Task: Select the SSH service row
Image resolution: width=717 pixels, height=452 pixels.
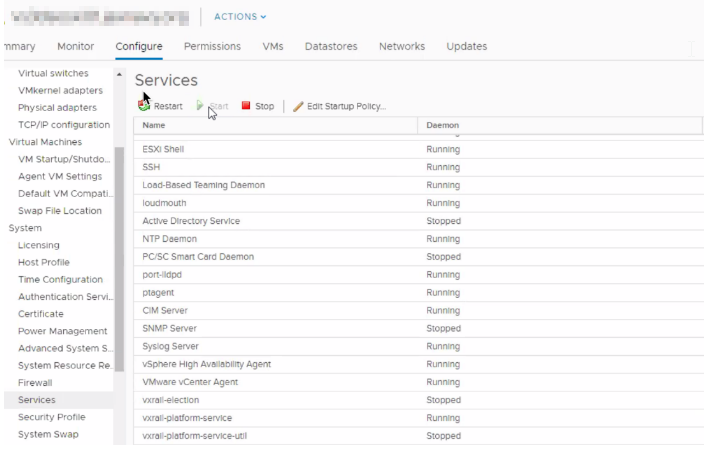Action: point(418,167)
